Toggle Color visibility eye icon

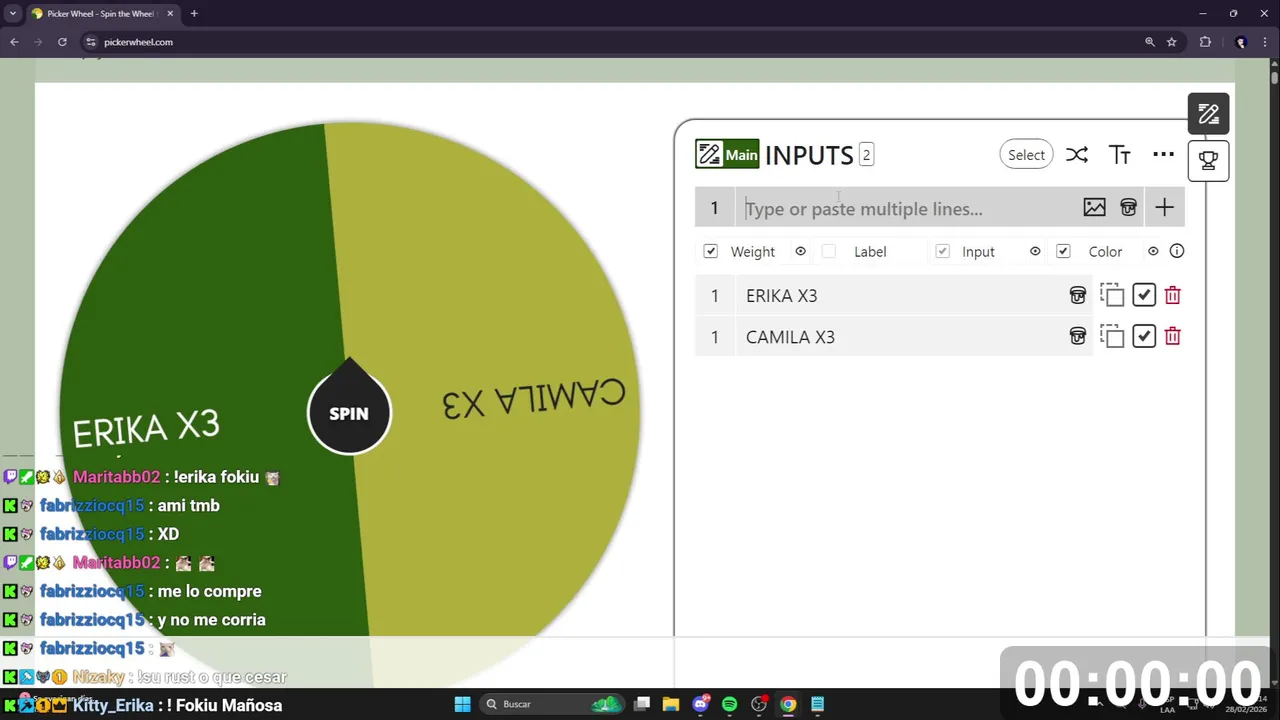(1153, 251)
